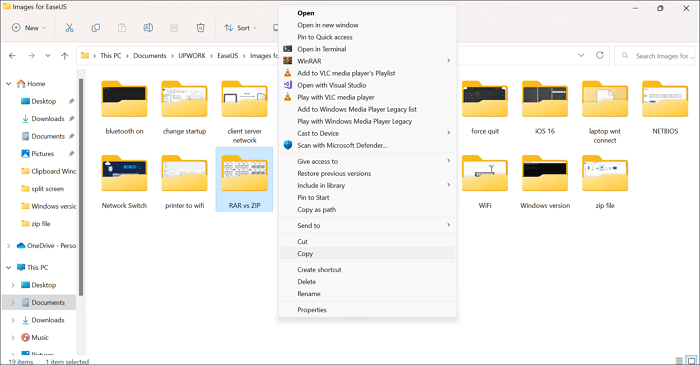Image resolution: width=700 pixels, height=365 pixels.
Task: Click the Delete trash icon in toolbar
Action: pyautogui.click(x=200, y=28)
